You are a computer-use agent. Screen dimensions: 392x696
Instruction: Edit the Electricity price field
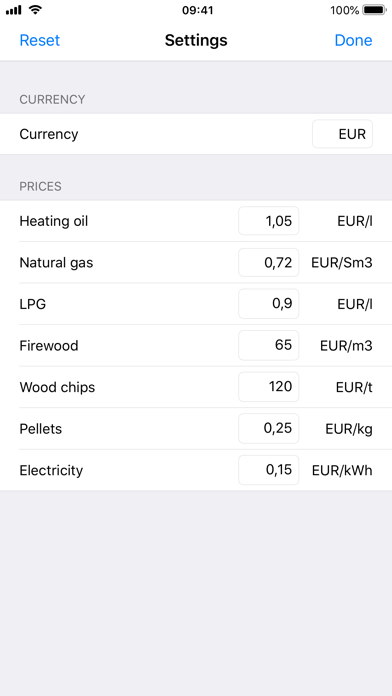tap(269, 470)
